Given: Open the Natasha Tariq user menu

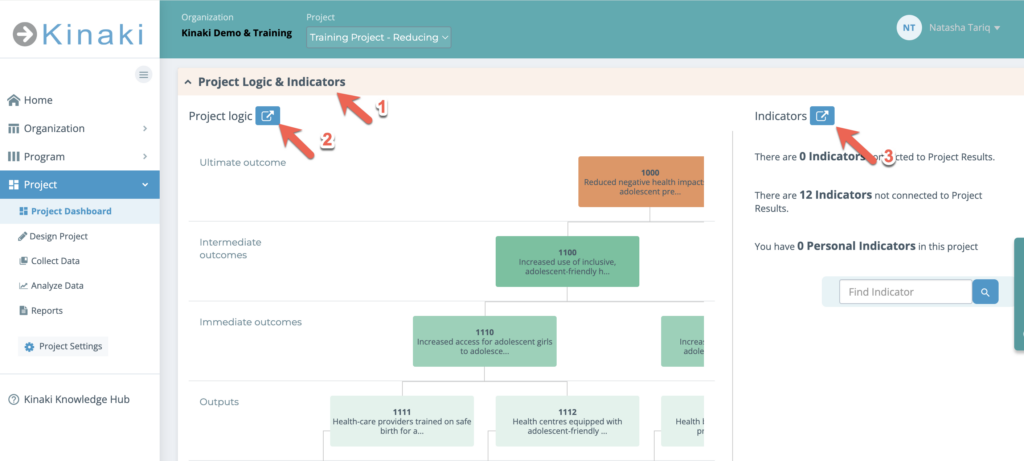Looking at the screenshot, I should [965, 28].
